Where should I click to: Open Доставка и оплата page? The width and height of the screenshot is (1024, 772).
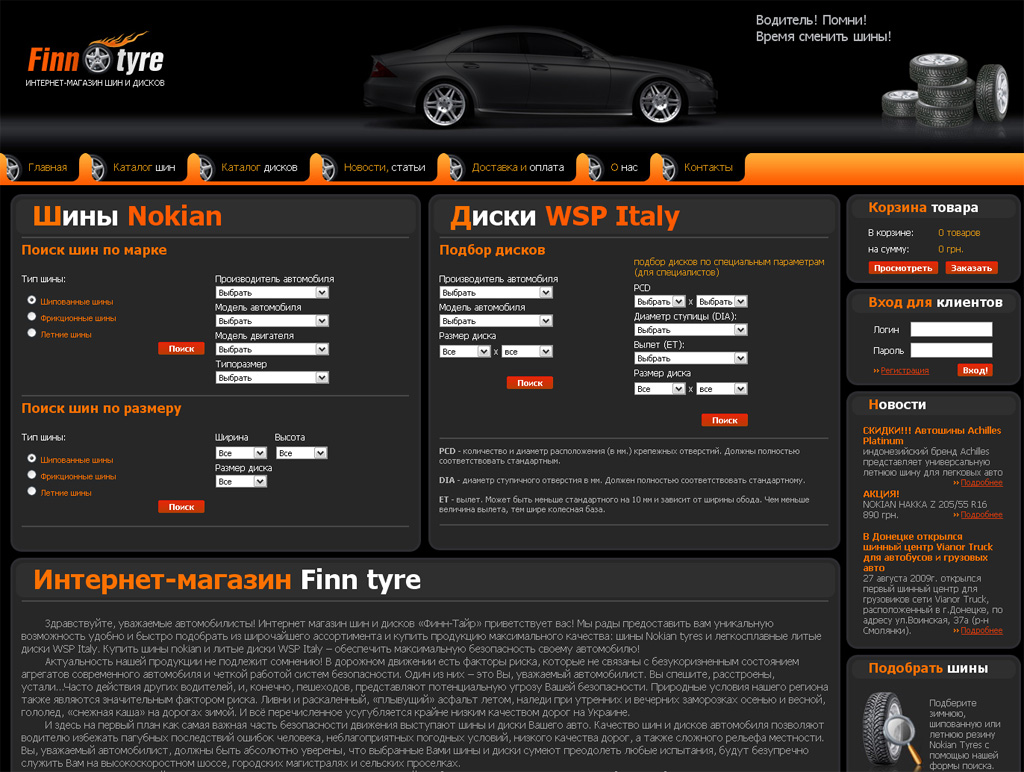tap(518, 167)
